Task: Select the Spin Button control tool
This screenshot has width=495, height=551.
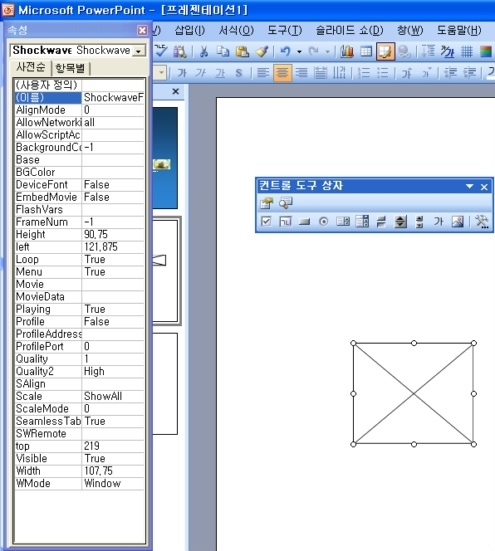Action: (x=400, y=221)
